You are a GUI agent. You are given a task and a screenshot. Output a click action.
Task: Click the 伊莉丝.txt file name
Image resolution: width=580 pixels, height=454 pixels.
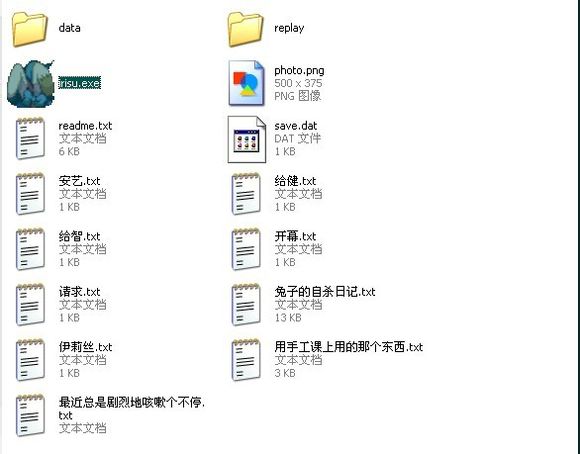click(85, 347)
